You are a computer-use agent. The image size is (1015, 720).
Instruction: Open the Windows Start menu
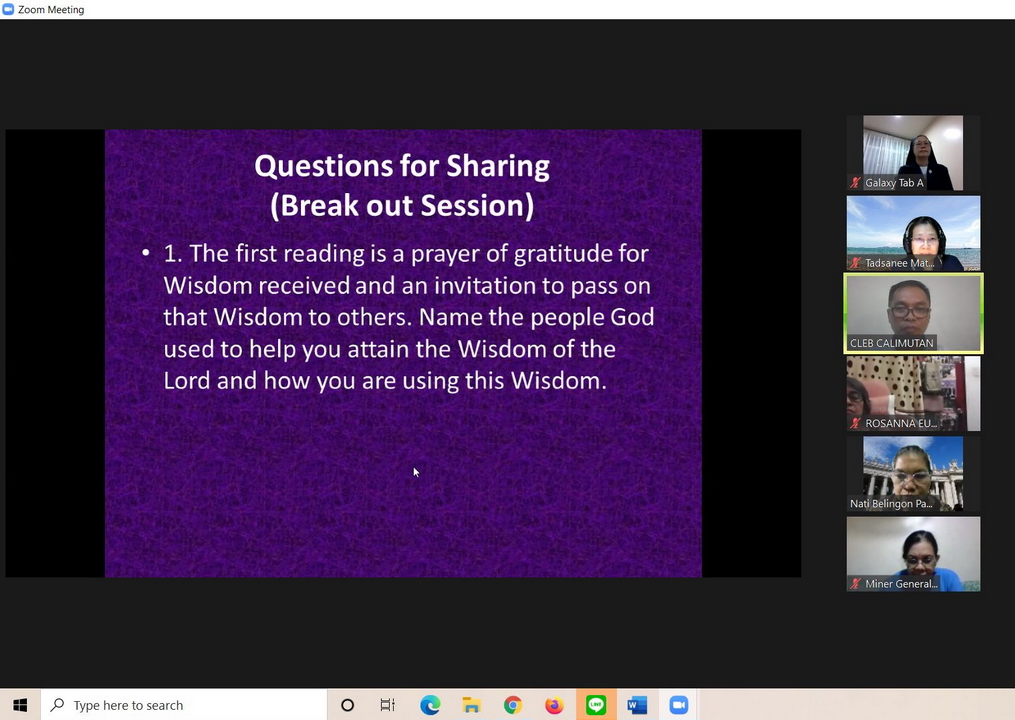(20, 705)
